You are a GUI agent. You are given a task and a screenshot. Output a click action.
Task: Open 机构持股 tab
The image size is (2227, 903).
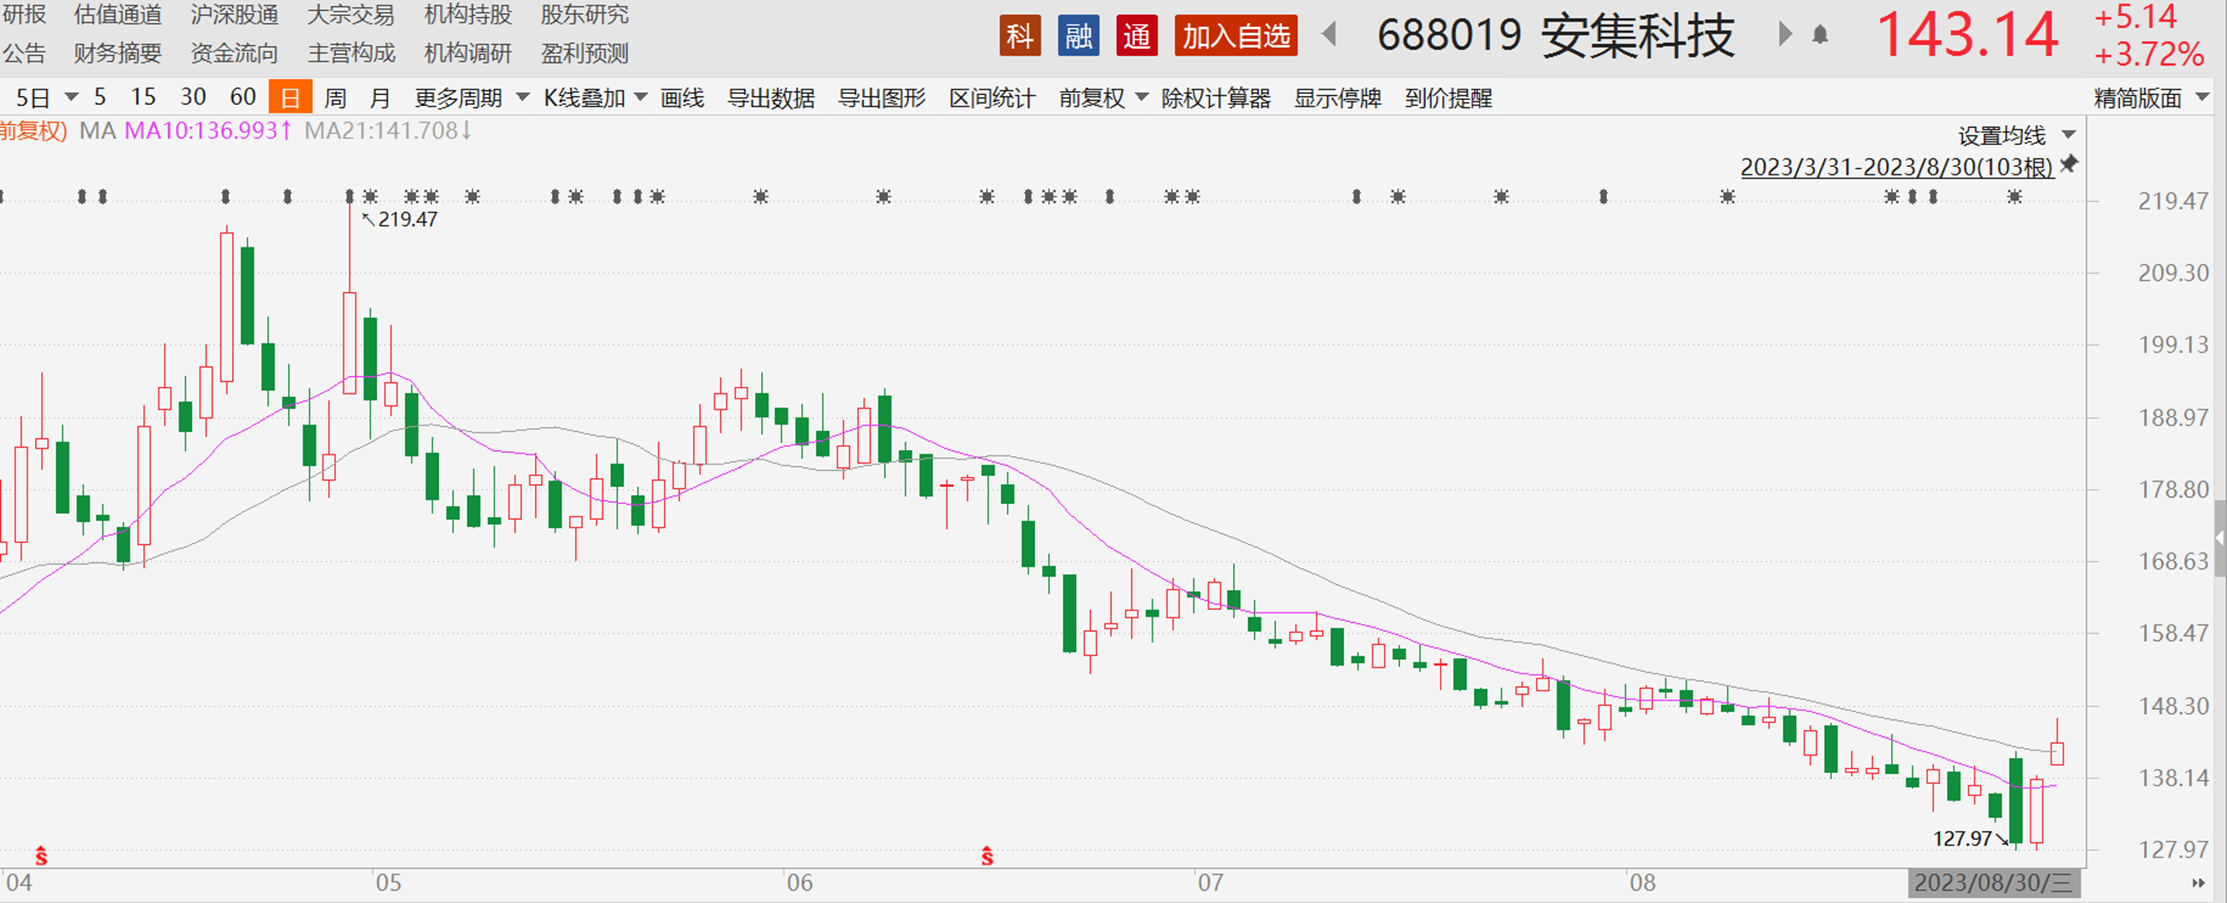click(x=467, y=15)
